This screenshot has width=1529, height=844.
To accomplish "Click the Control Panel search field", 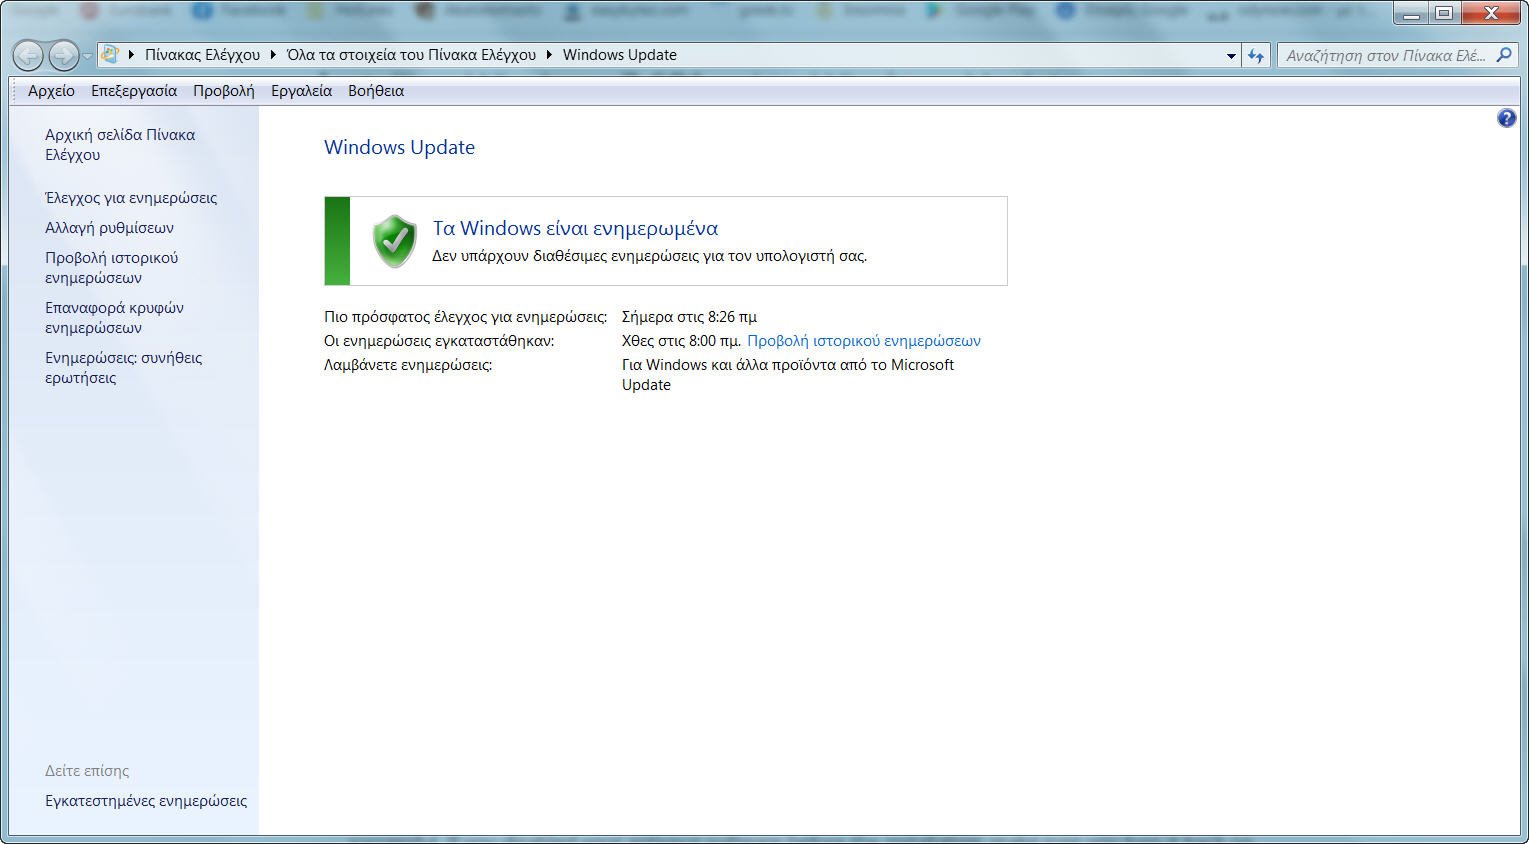I will pos(1385,56).
